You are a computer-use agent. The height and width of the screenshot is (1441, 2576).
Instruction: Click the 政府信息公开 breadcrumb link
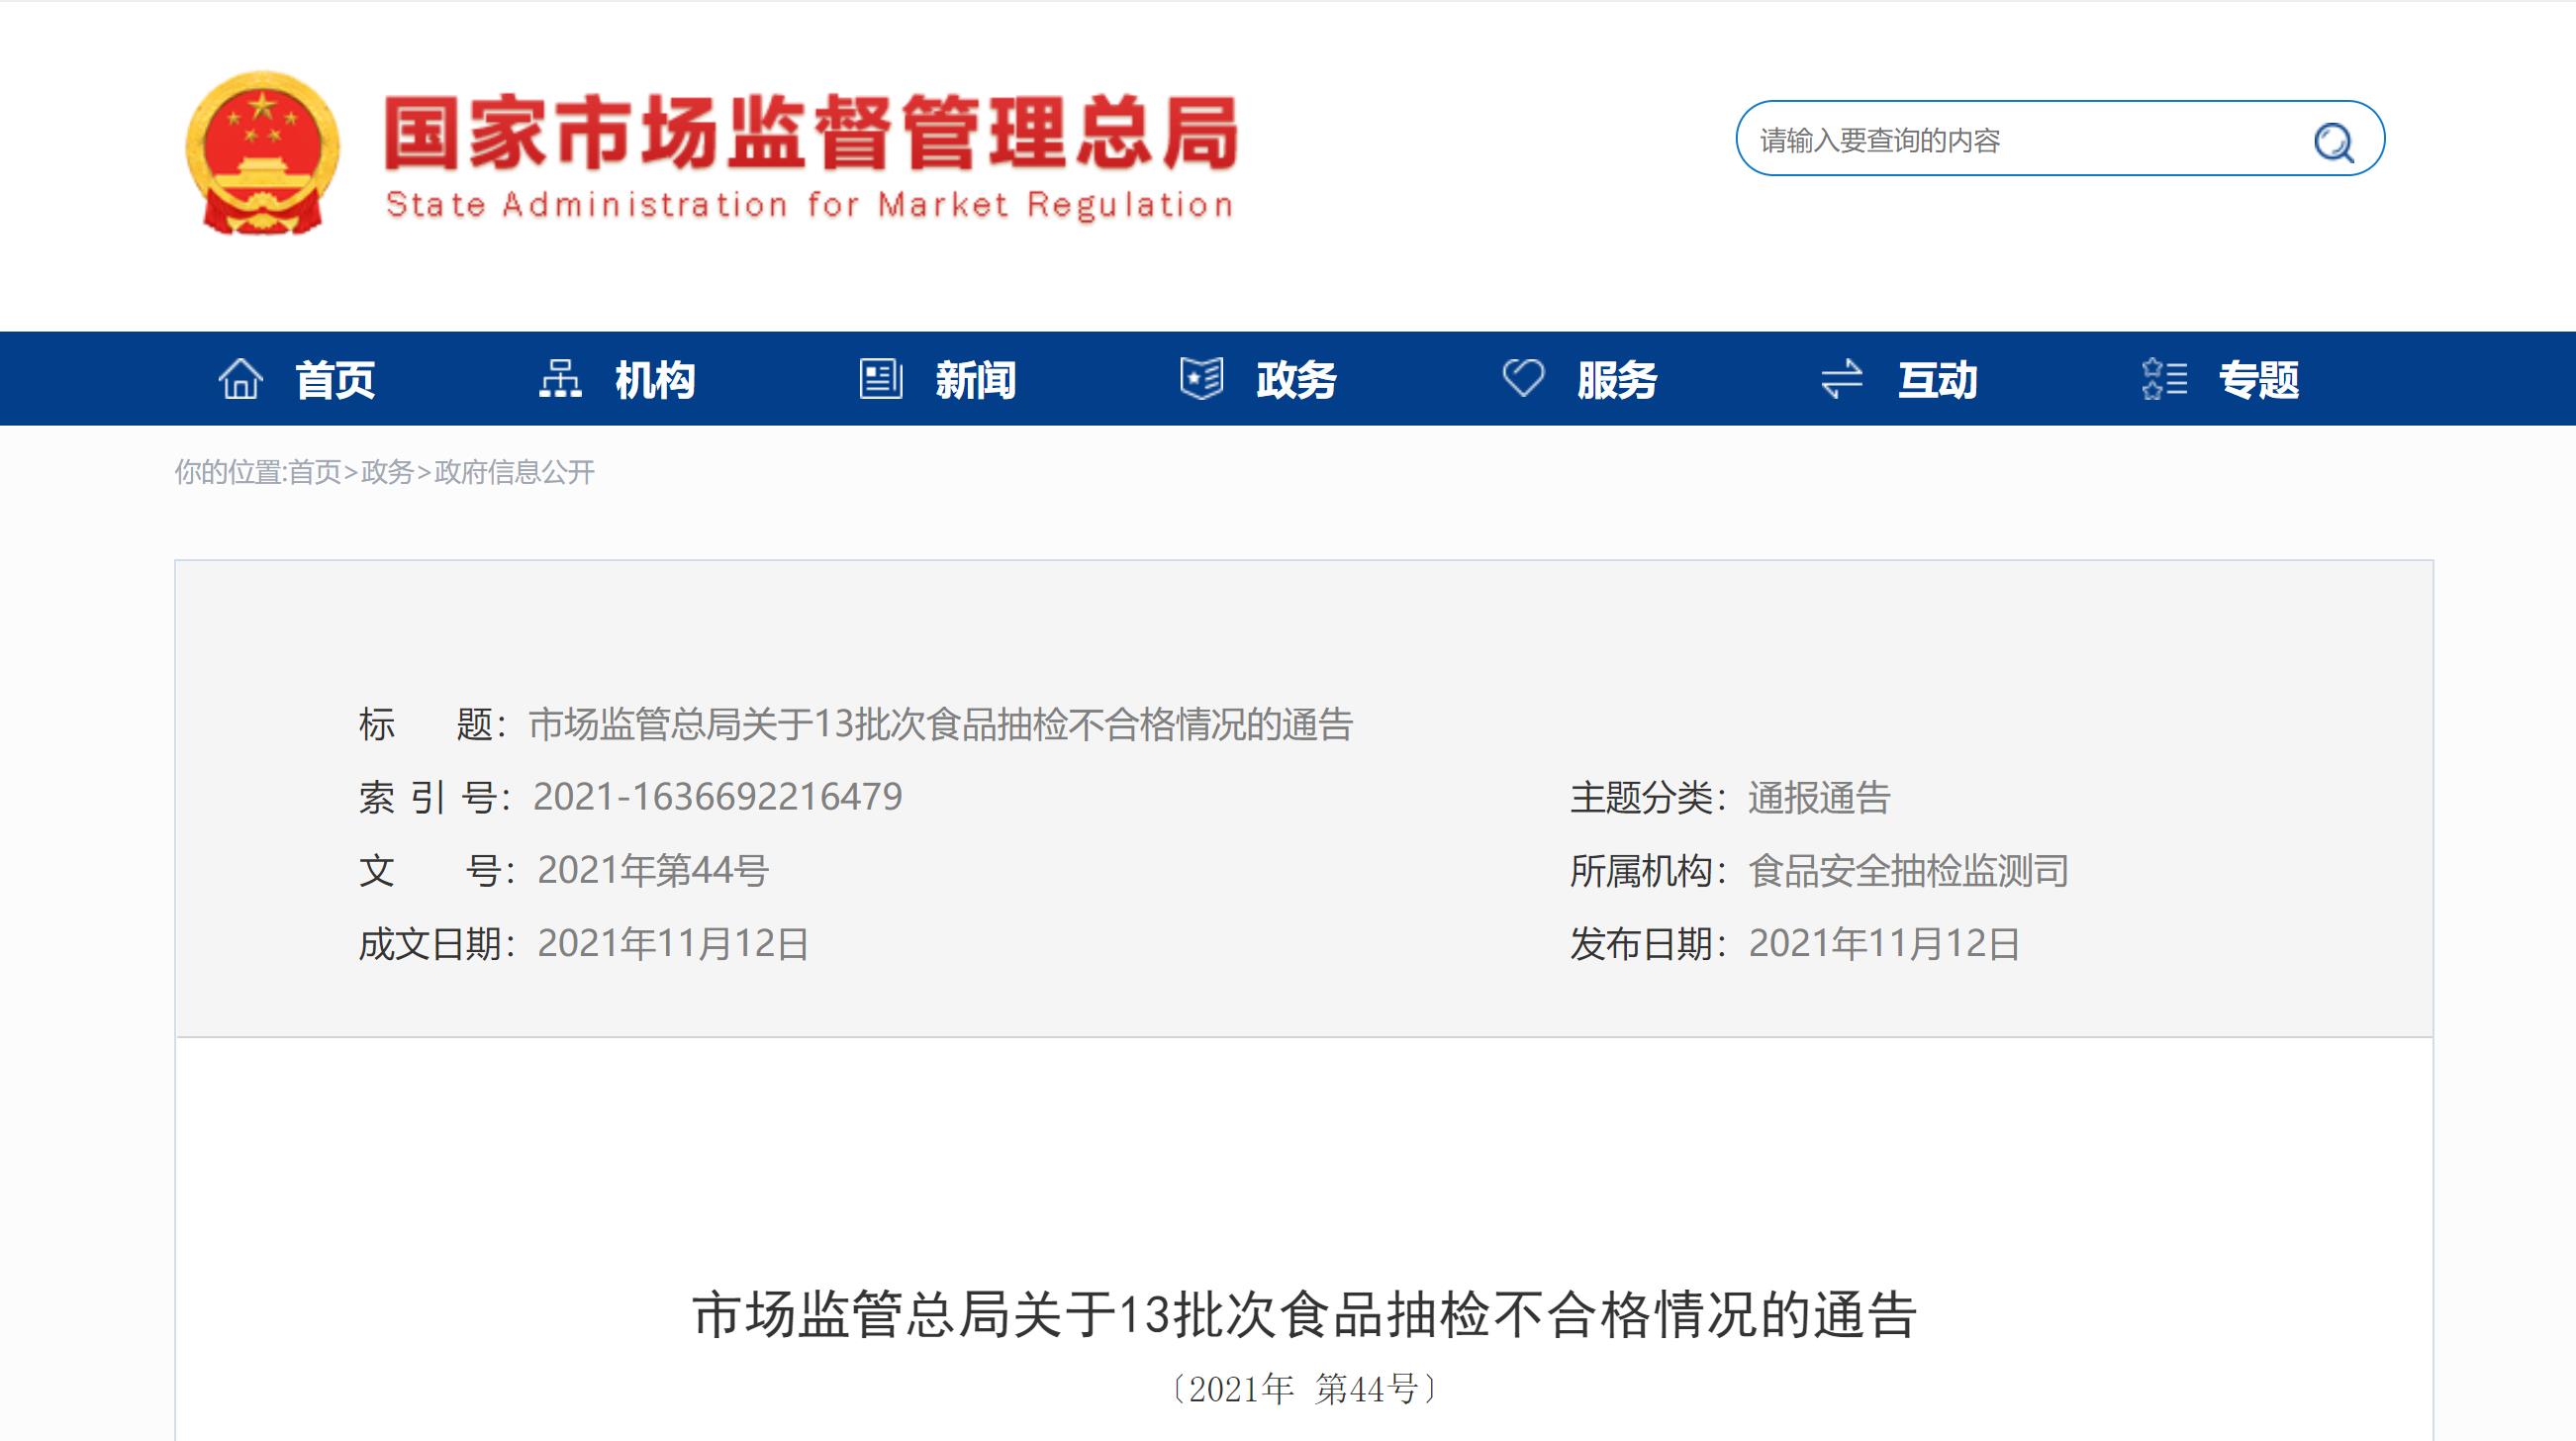tap(514, 472)
